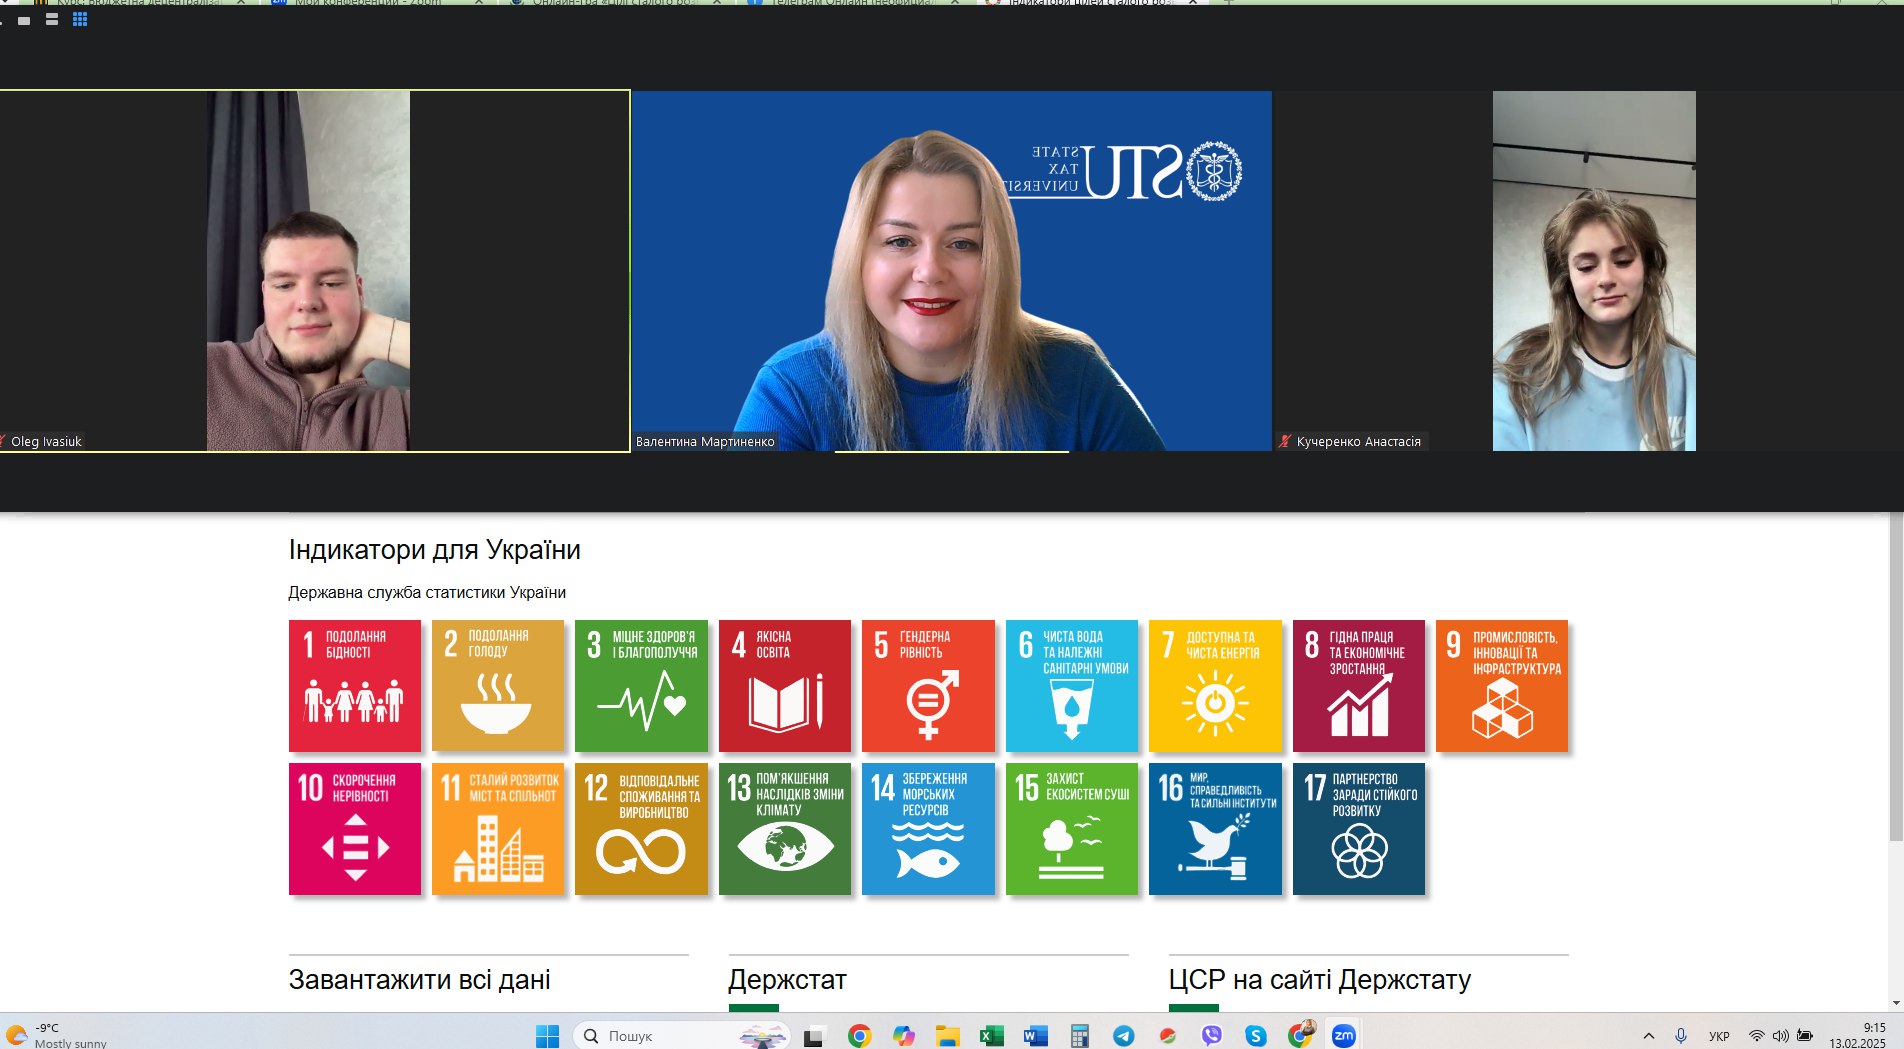Screen dimensions: 1904x1049
Task: Click the Держстат section heading
Action: [x=788, y=980]
